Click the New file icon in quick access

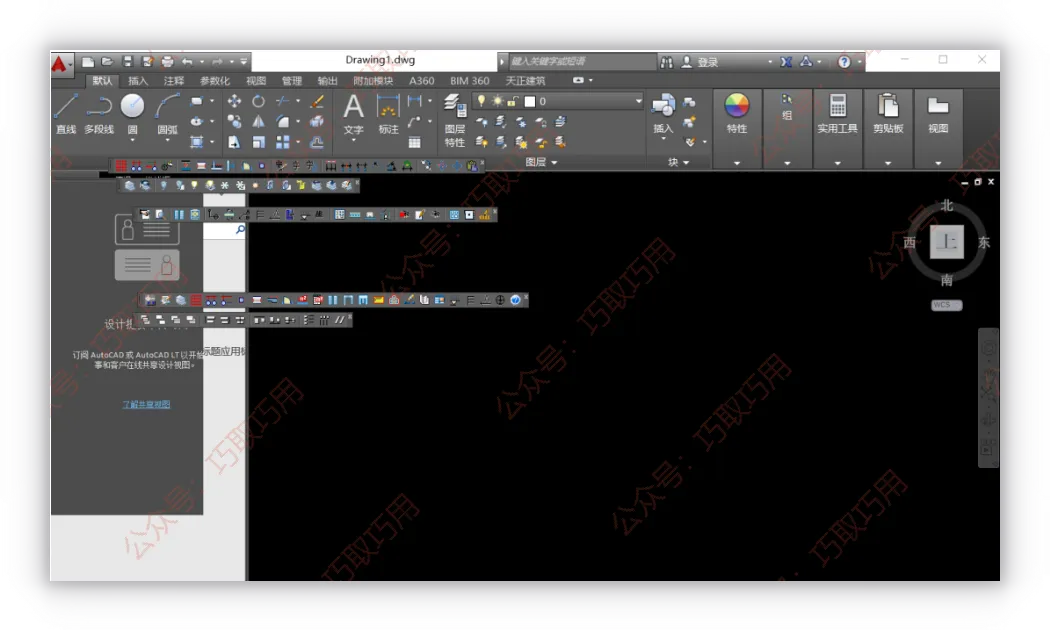(88, 62)
